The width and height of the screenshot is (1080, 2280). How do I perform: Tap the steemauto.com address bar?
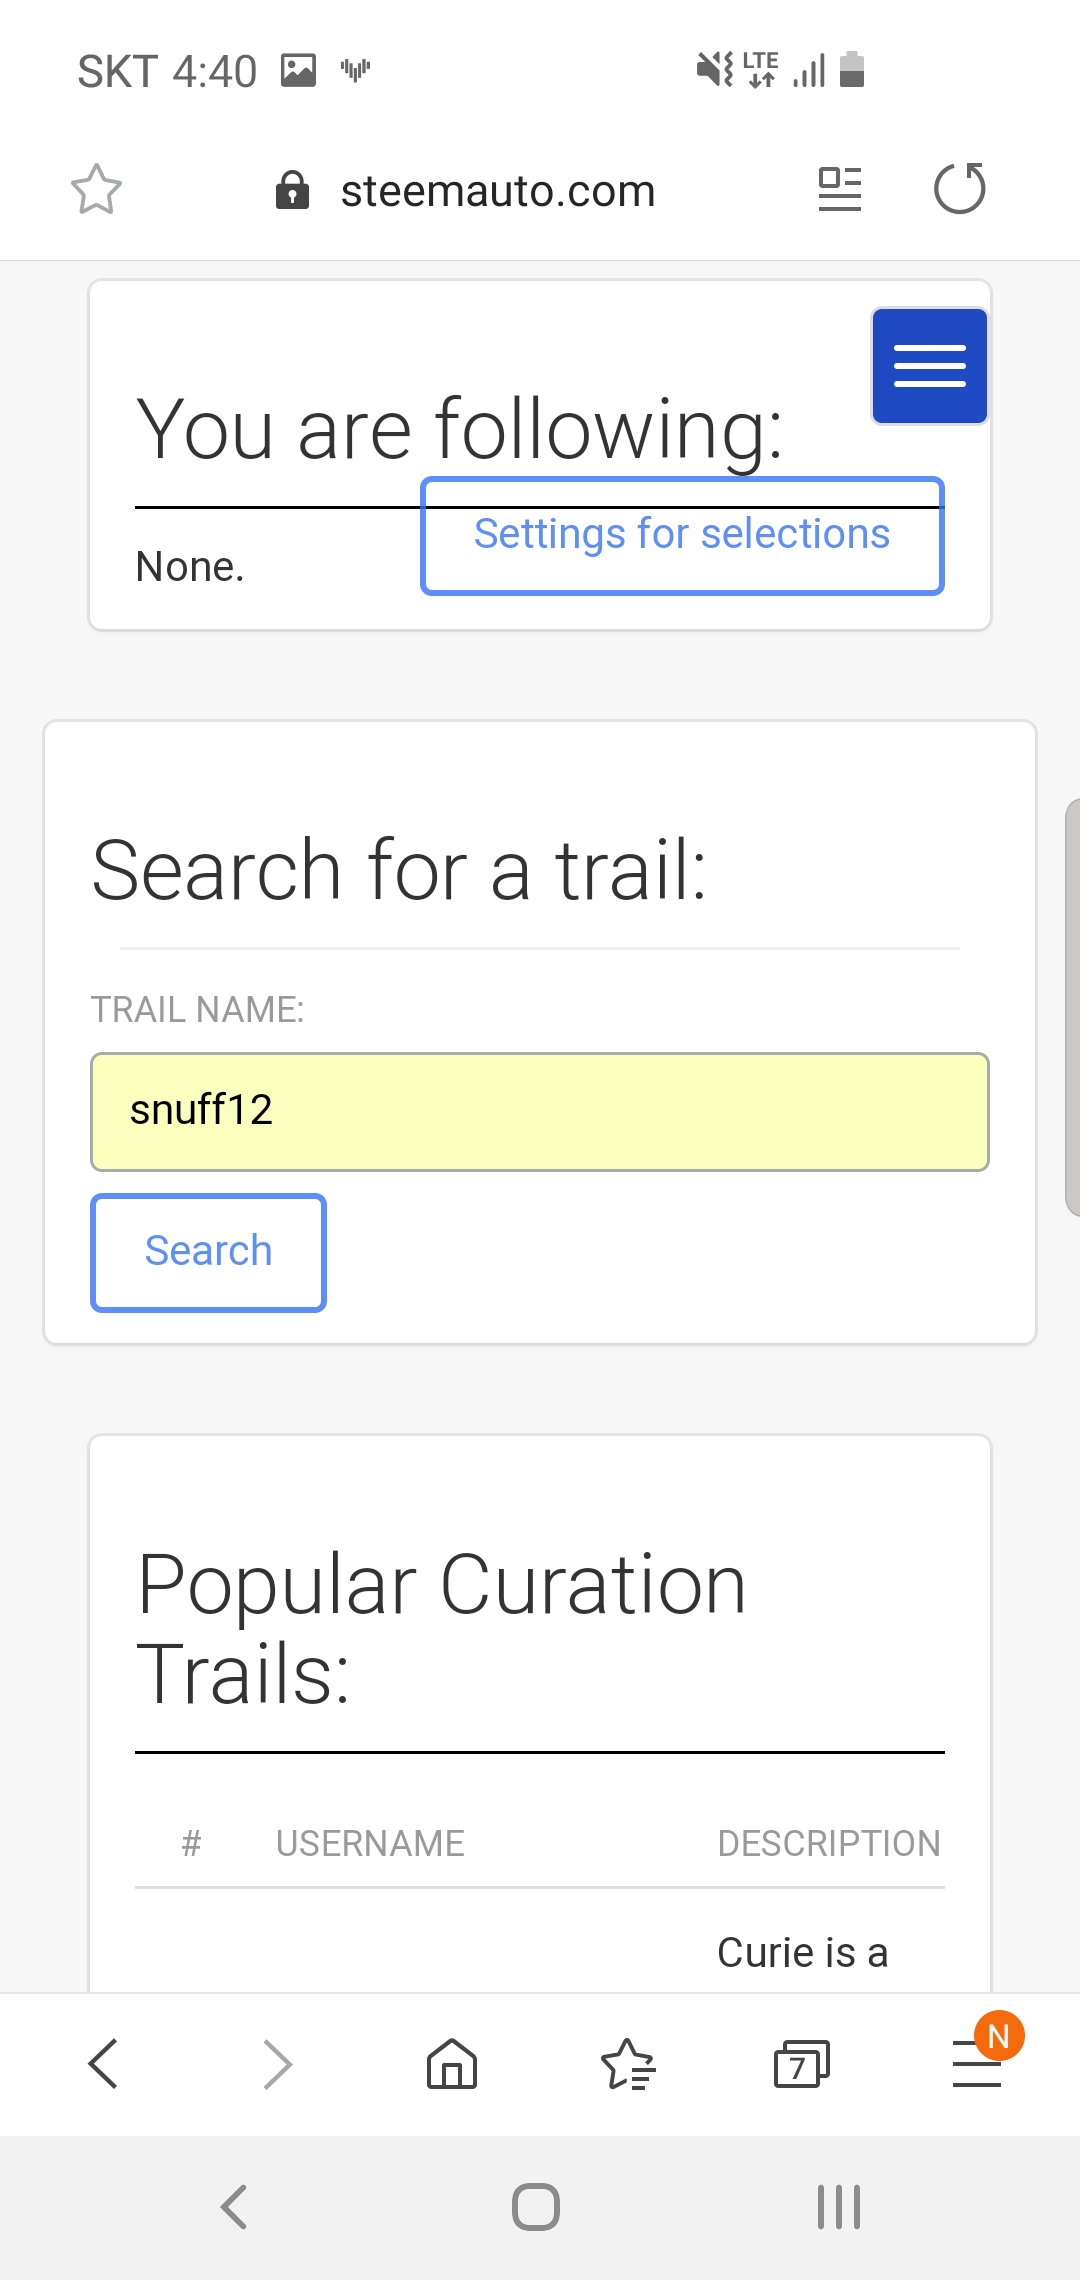pyautogui.click(x=497, y=190)
